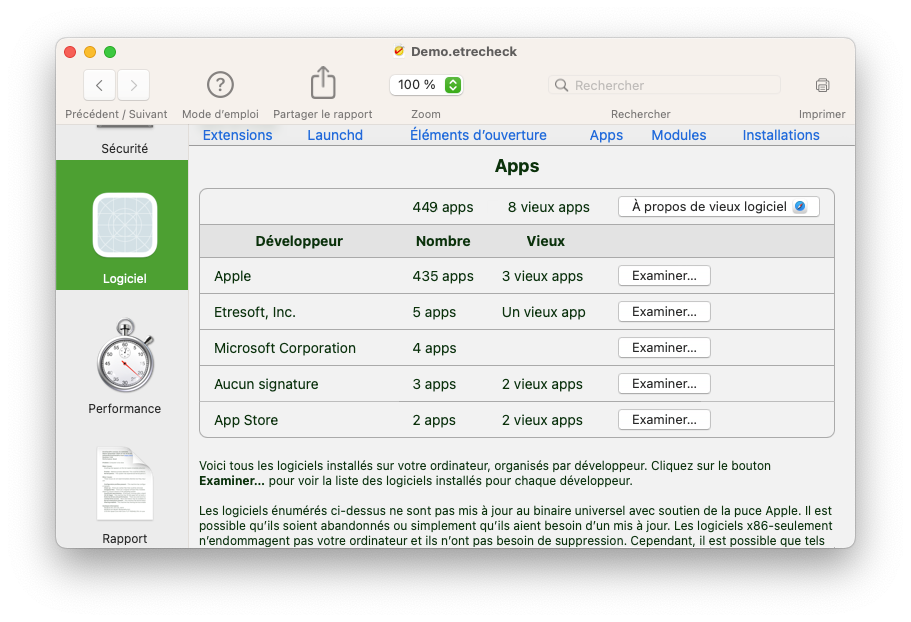Click Examiner... for Microsoft Corporation

(x=664, y=348)
